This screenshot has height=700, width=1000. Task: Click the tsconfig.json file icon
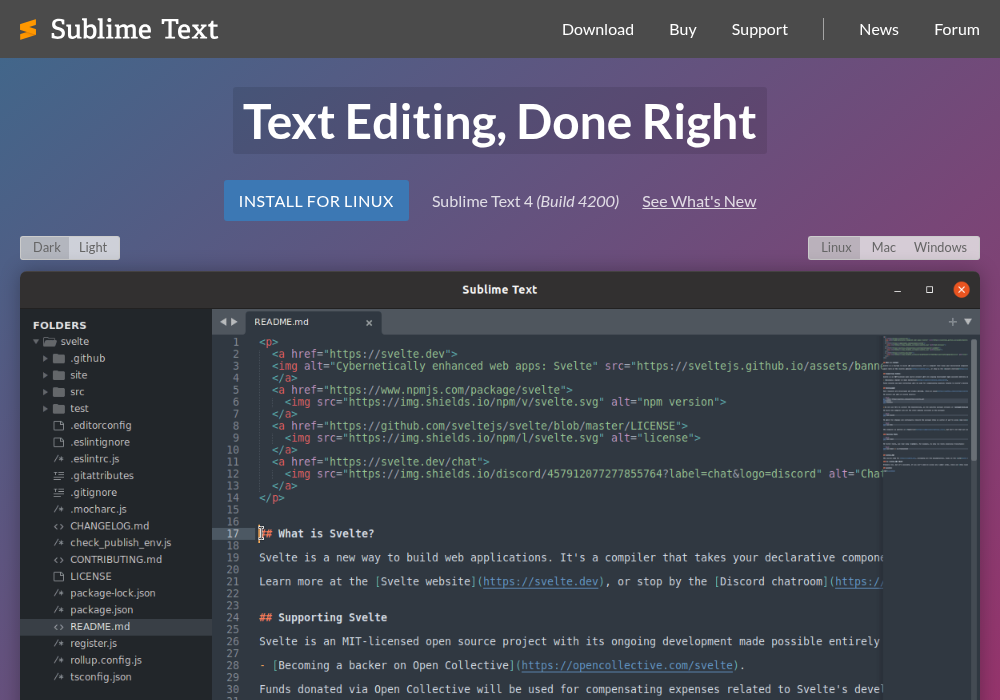coord(59,677)
